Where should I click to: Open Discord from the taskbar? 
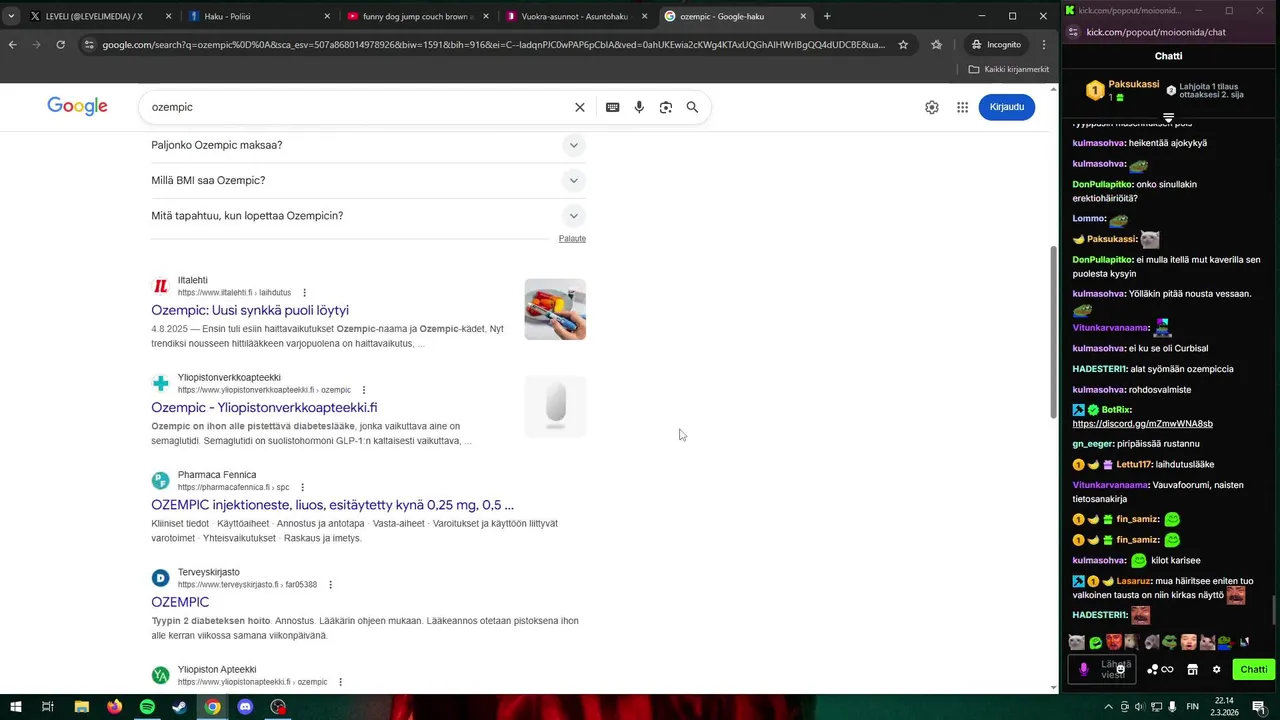246,707
